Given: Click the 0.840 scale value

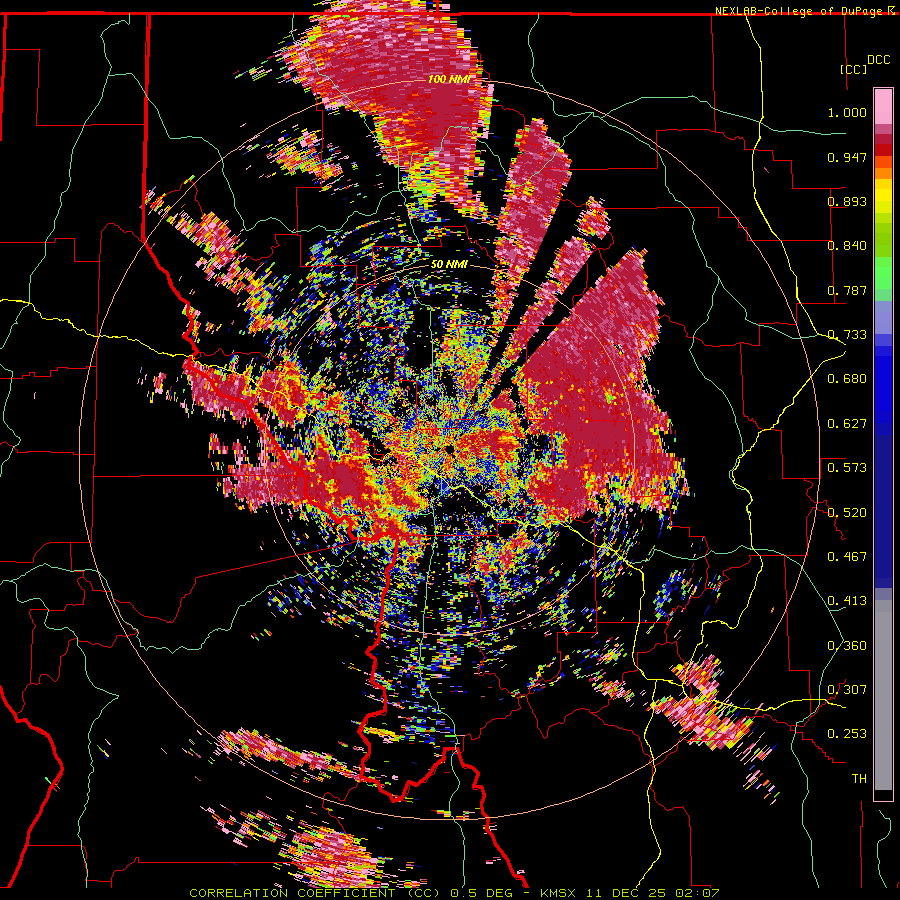Looking at the screenshot, I should click(x=847, y=246).
